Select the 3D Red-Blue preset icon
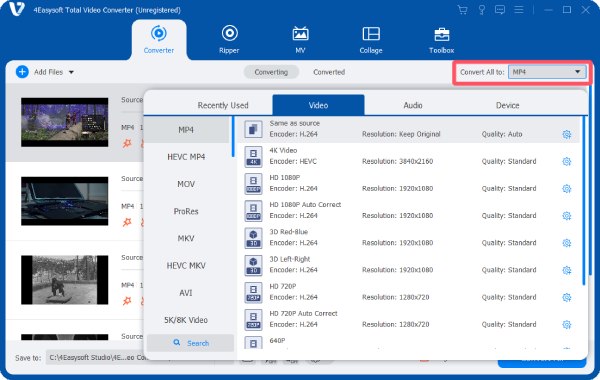The height and width of the screenshot is (380, 600). tap(253, 238)
